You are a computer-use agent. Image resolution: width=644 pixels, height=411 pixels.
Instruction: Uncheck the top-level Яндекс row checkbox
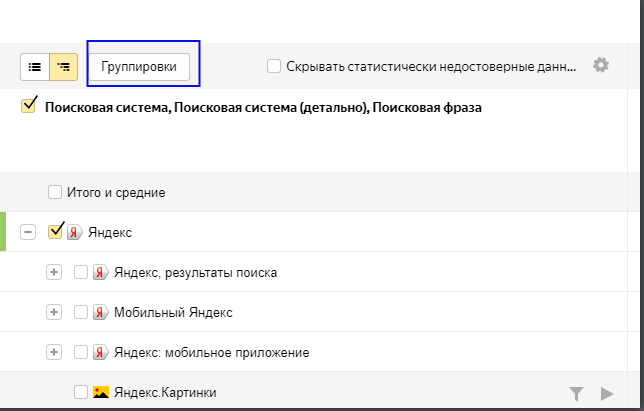[x=55, y=231]
